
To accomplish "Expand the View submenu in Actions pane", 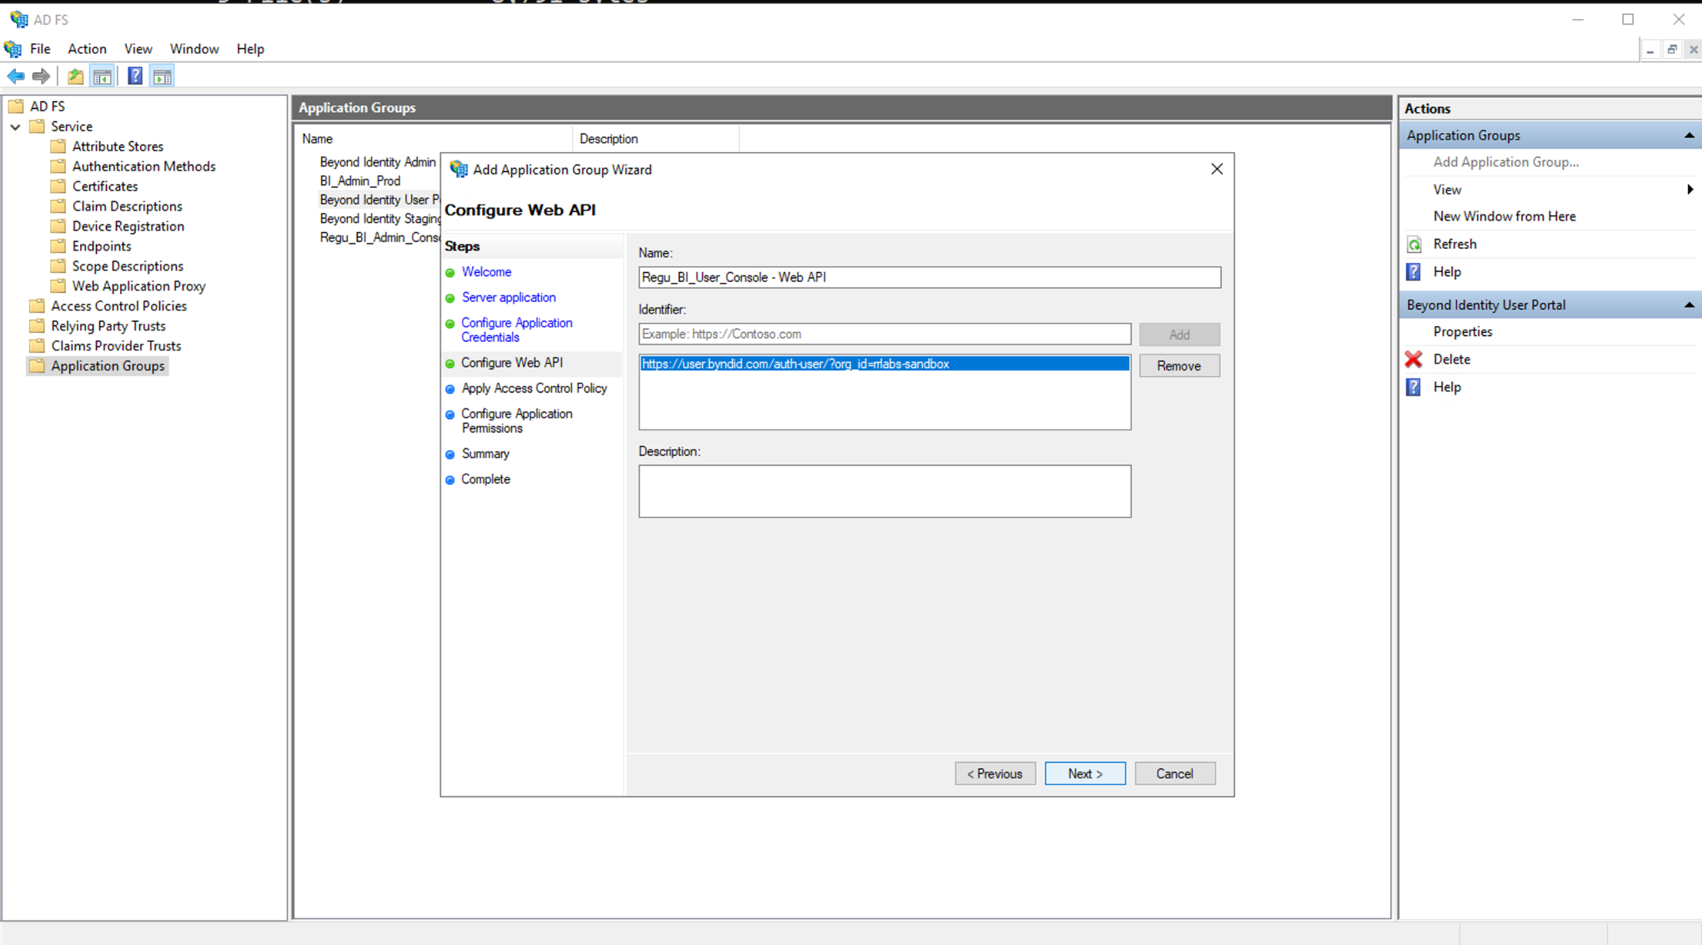I will 1689,190.
